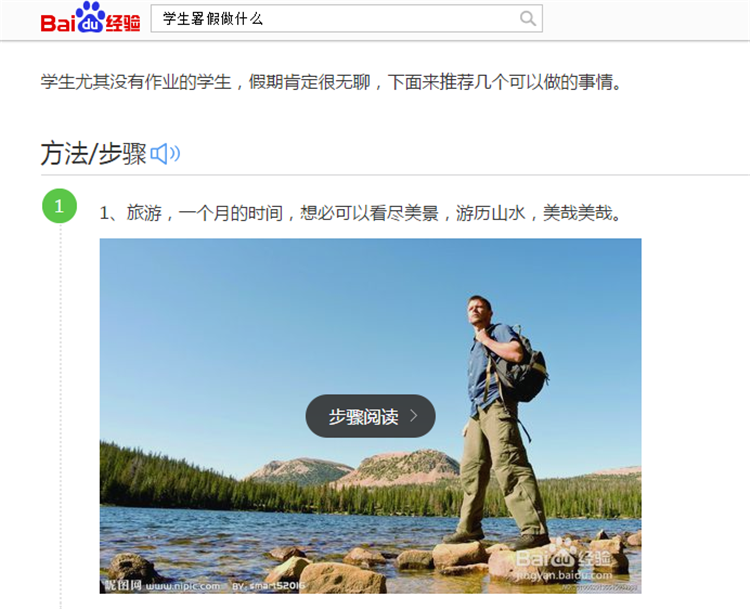Click the Baidu paw logo
The width and height of the screenshot is (750, 609).
tap(90, 17)
